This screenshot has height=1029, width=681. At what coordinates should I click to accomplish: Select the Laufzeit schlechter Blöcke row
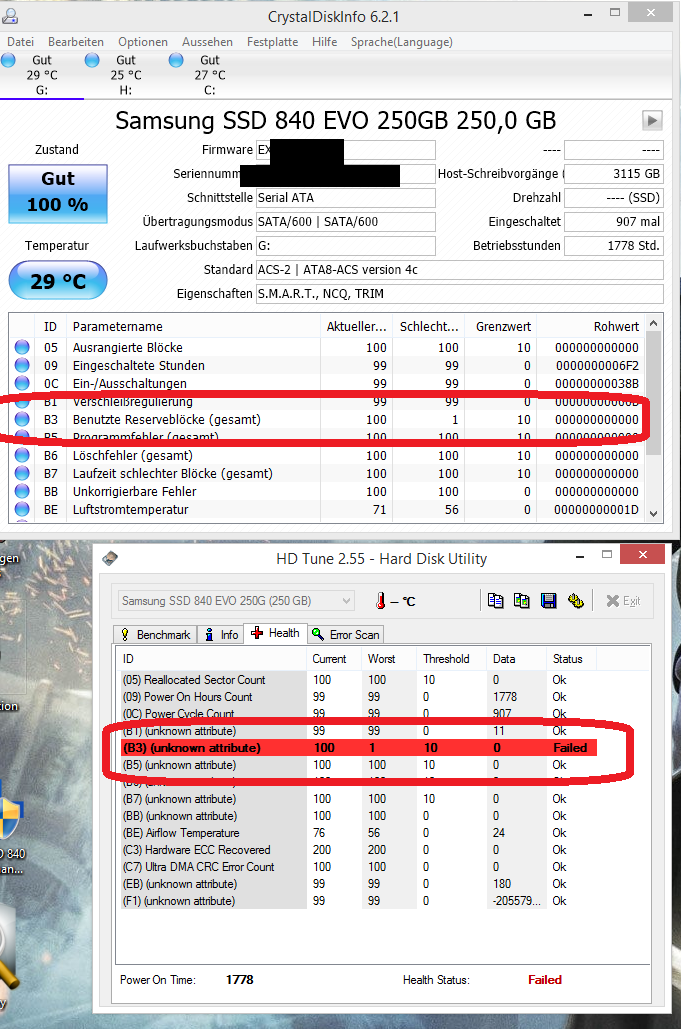pos(327,473)
